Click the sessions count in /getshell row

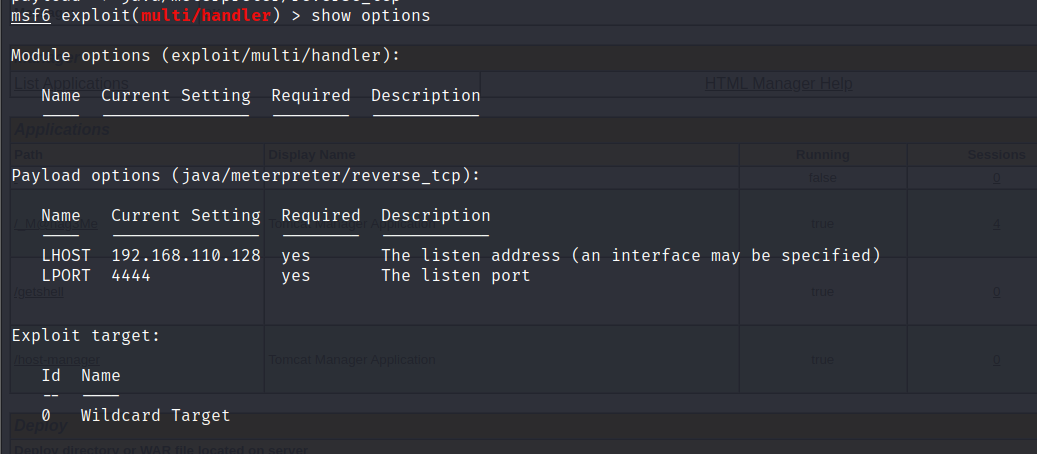click(x=996, y=292)
